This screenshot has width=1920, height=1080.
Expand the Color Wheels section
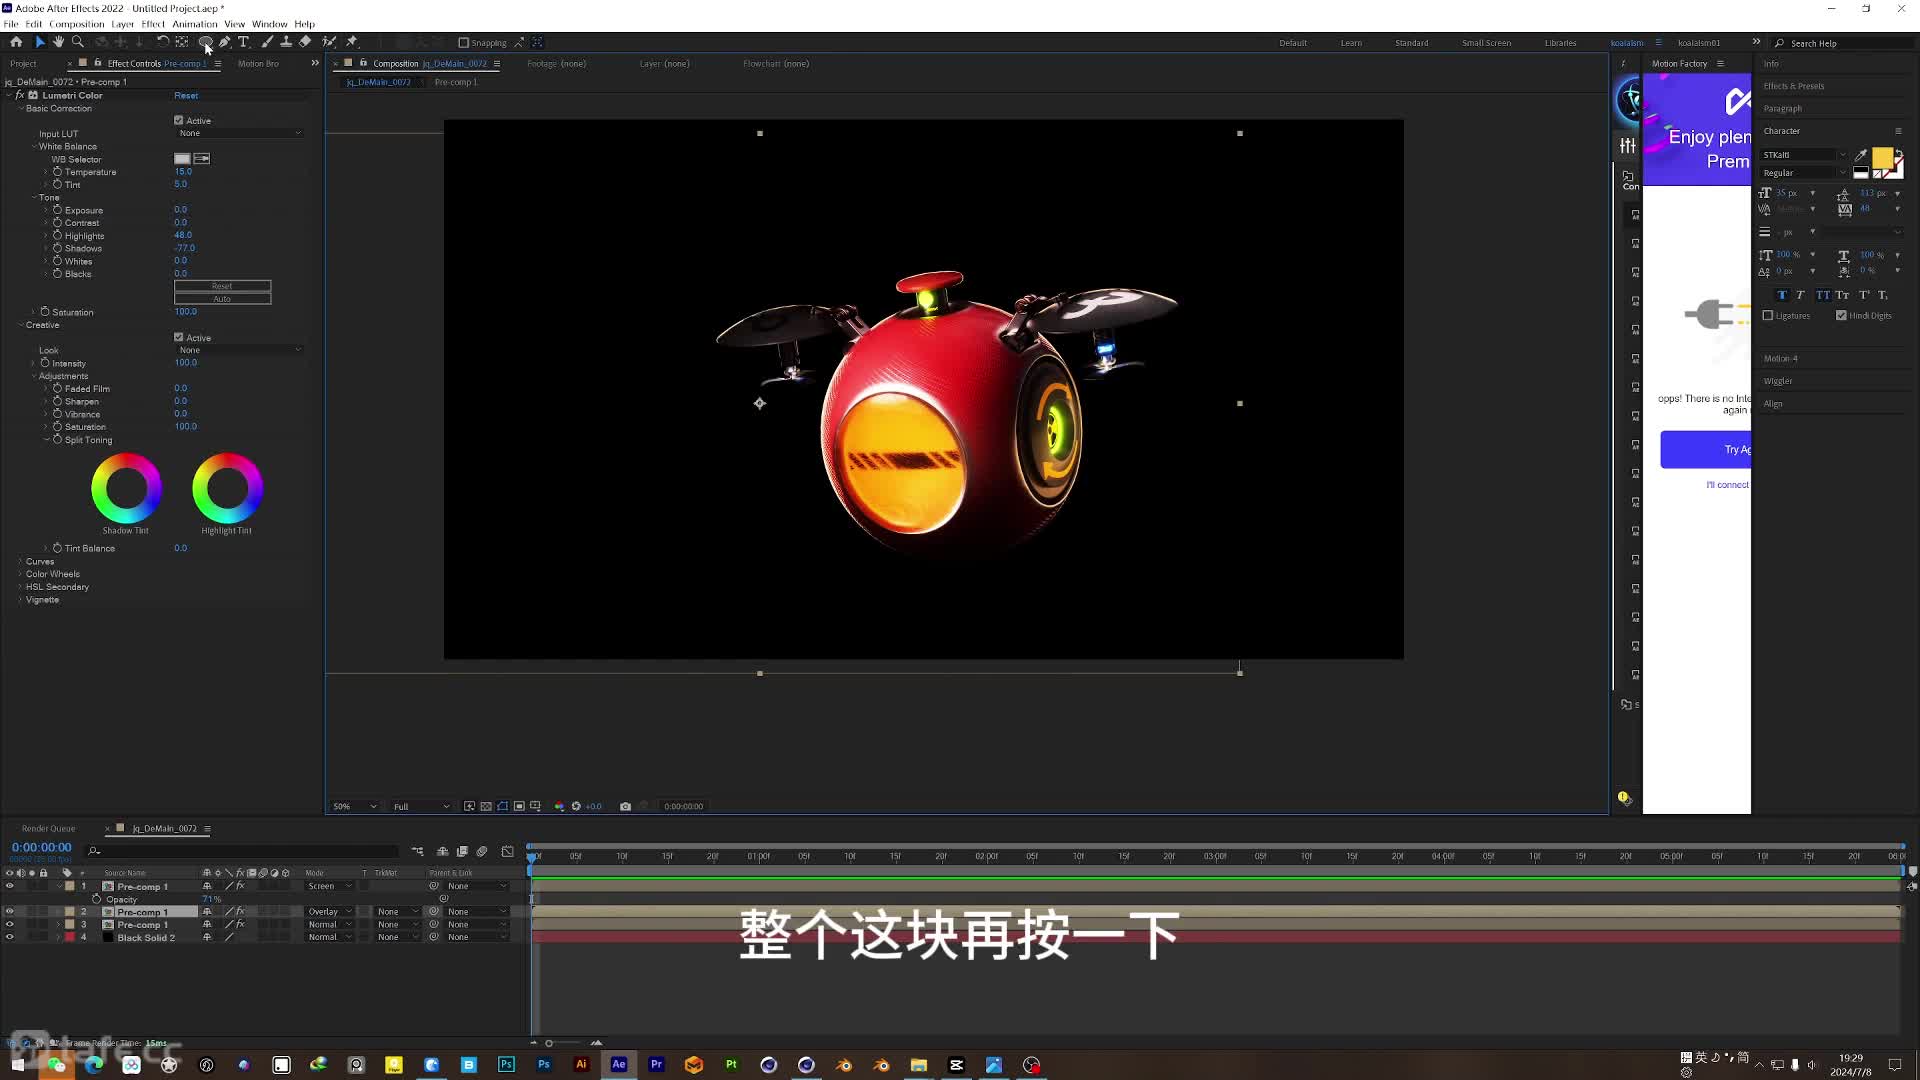point(20,574)
